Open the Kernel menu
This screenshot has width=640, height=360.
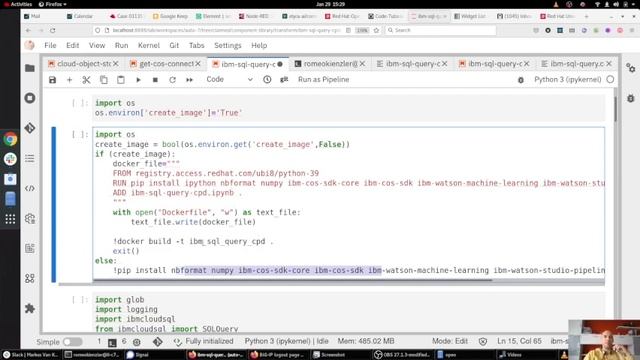(149, 45)
